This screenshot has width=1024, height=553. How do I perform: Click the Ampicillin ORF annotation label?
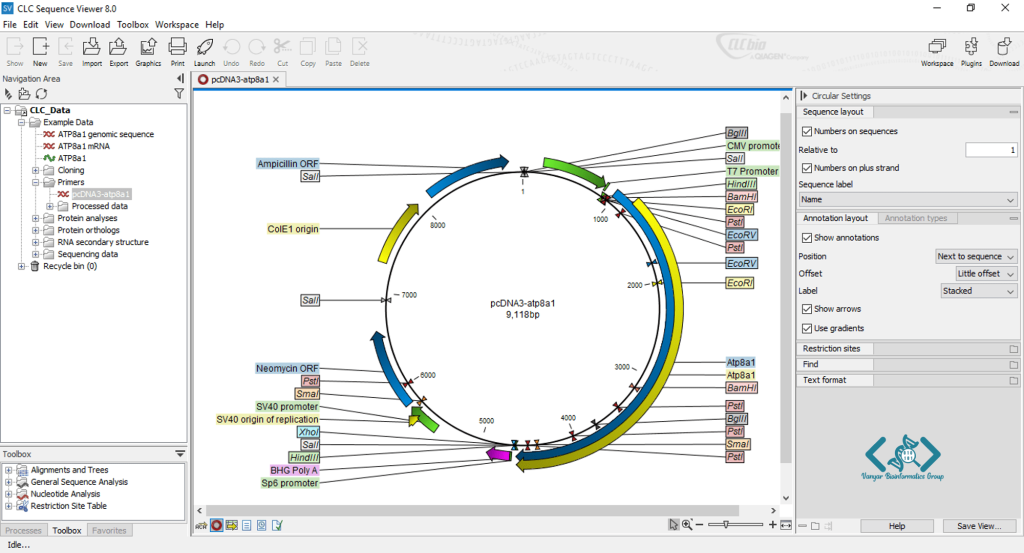[287, 164]
